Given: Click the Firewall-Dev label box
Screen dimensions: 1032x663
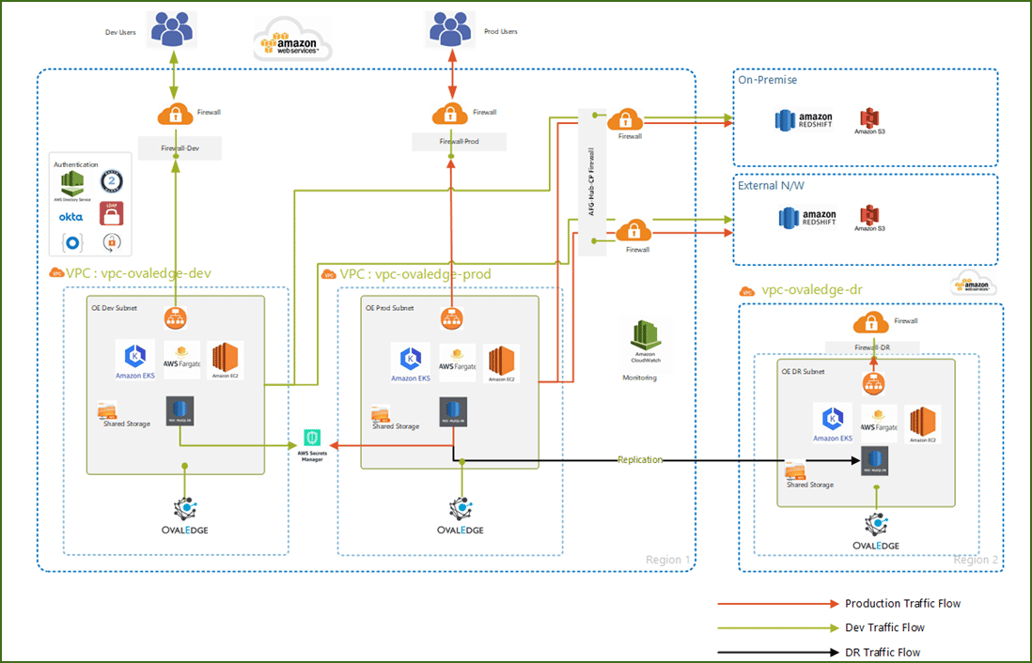Looking at the screenshot, I should tap(178, 147).
